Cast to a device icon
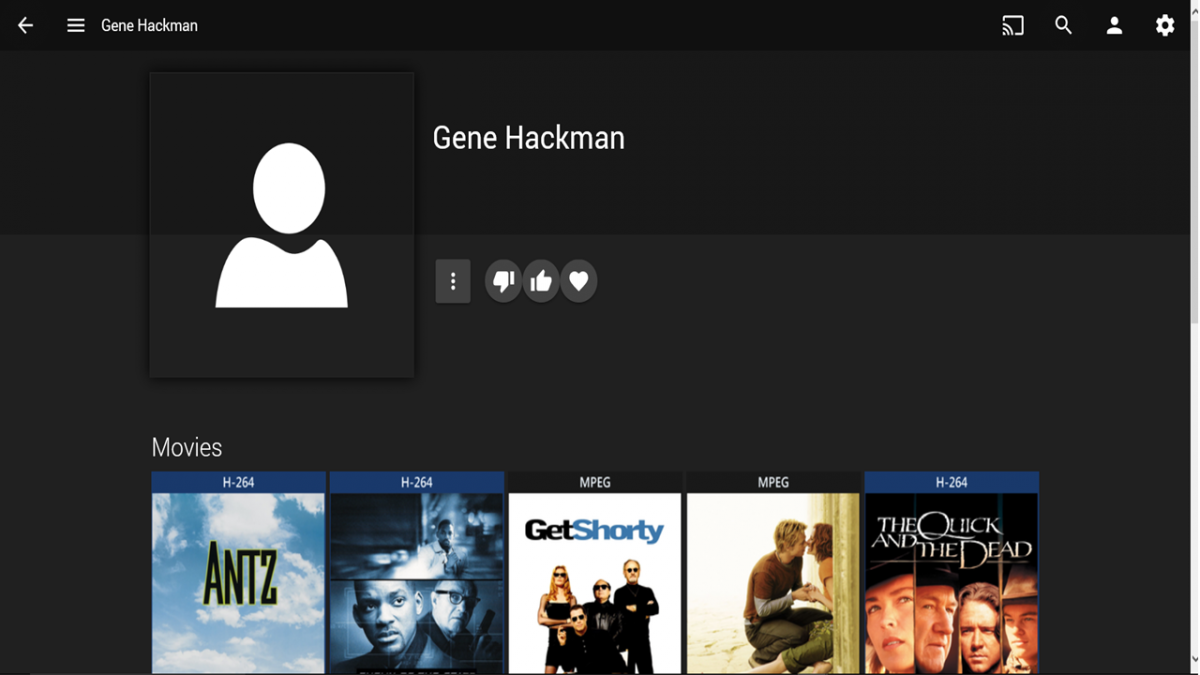Screen dimensions: 1200x675 pyautogui.click(x=1013, y=26)
